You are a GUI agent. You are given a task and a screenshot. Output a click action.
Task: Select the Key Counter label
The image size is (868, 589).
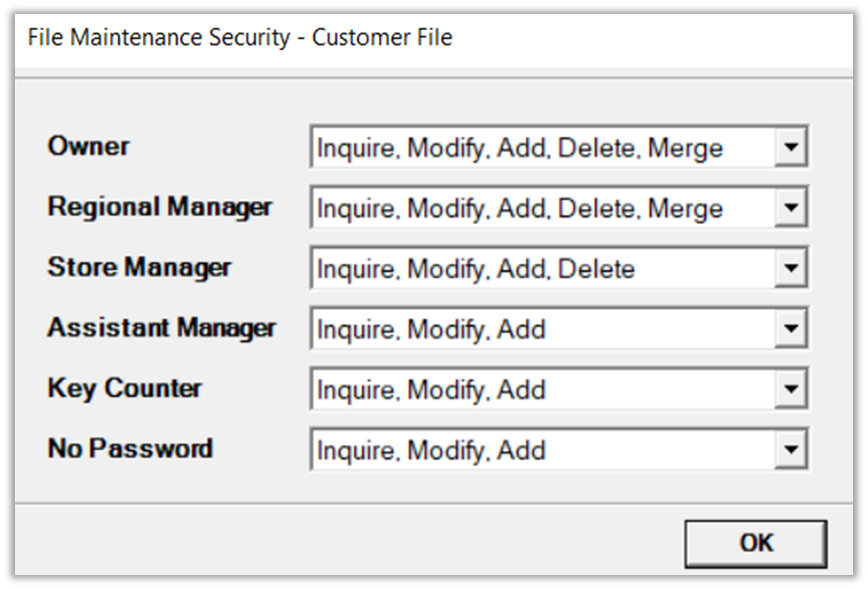(x=125, y=388)
